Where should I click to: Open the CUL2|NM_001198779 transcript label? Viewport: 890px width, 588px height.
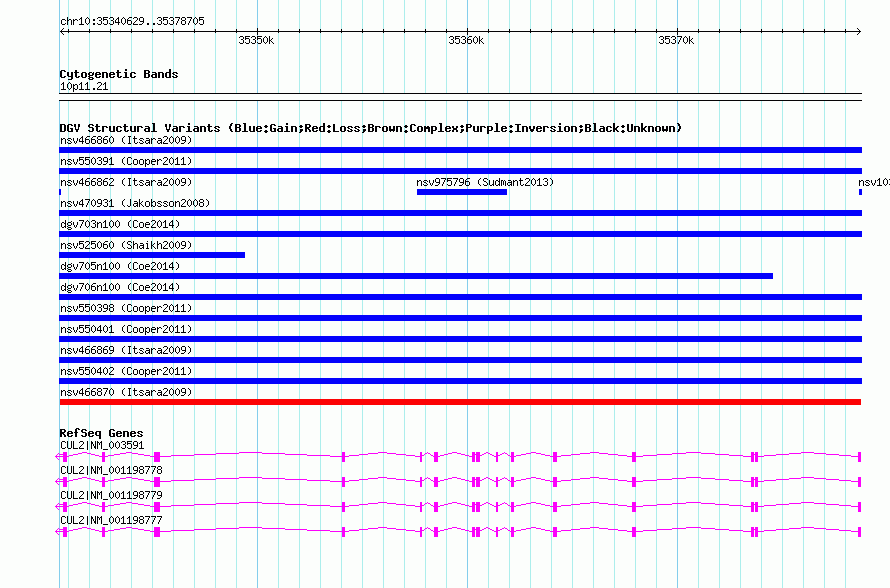[111, 495]
